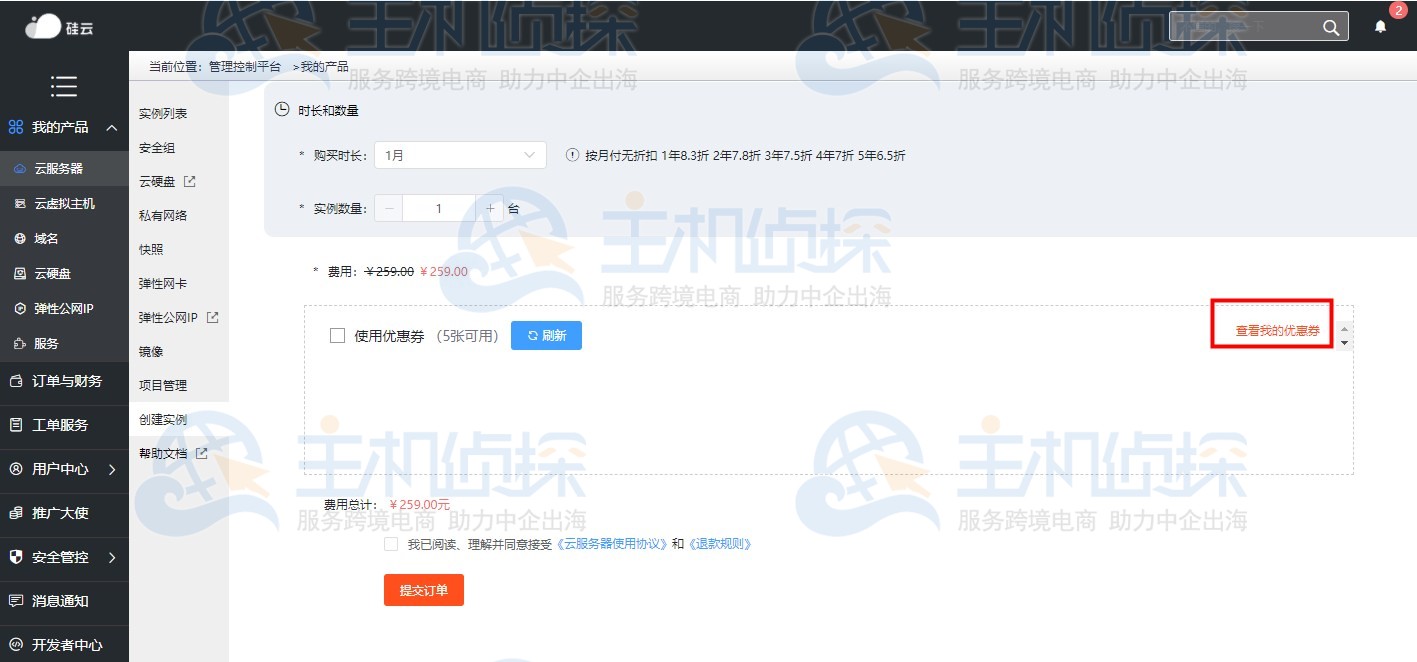
Task: Open 订单与财务 from the sidebar
Action: click(x=64, y=382)
